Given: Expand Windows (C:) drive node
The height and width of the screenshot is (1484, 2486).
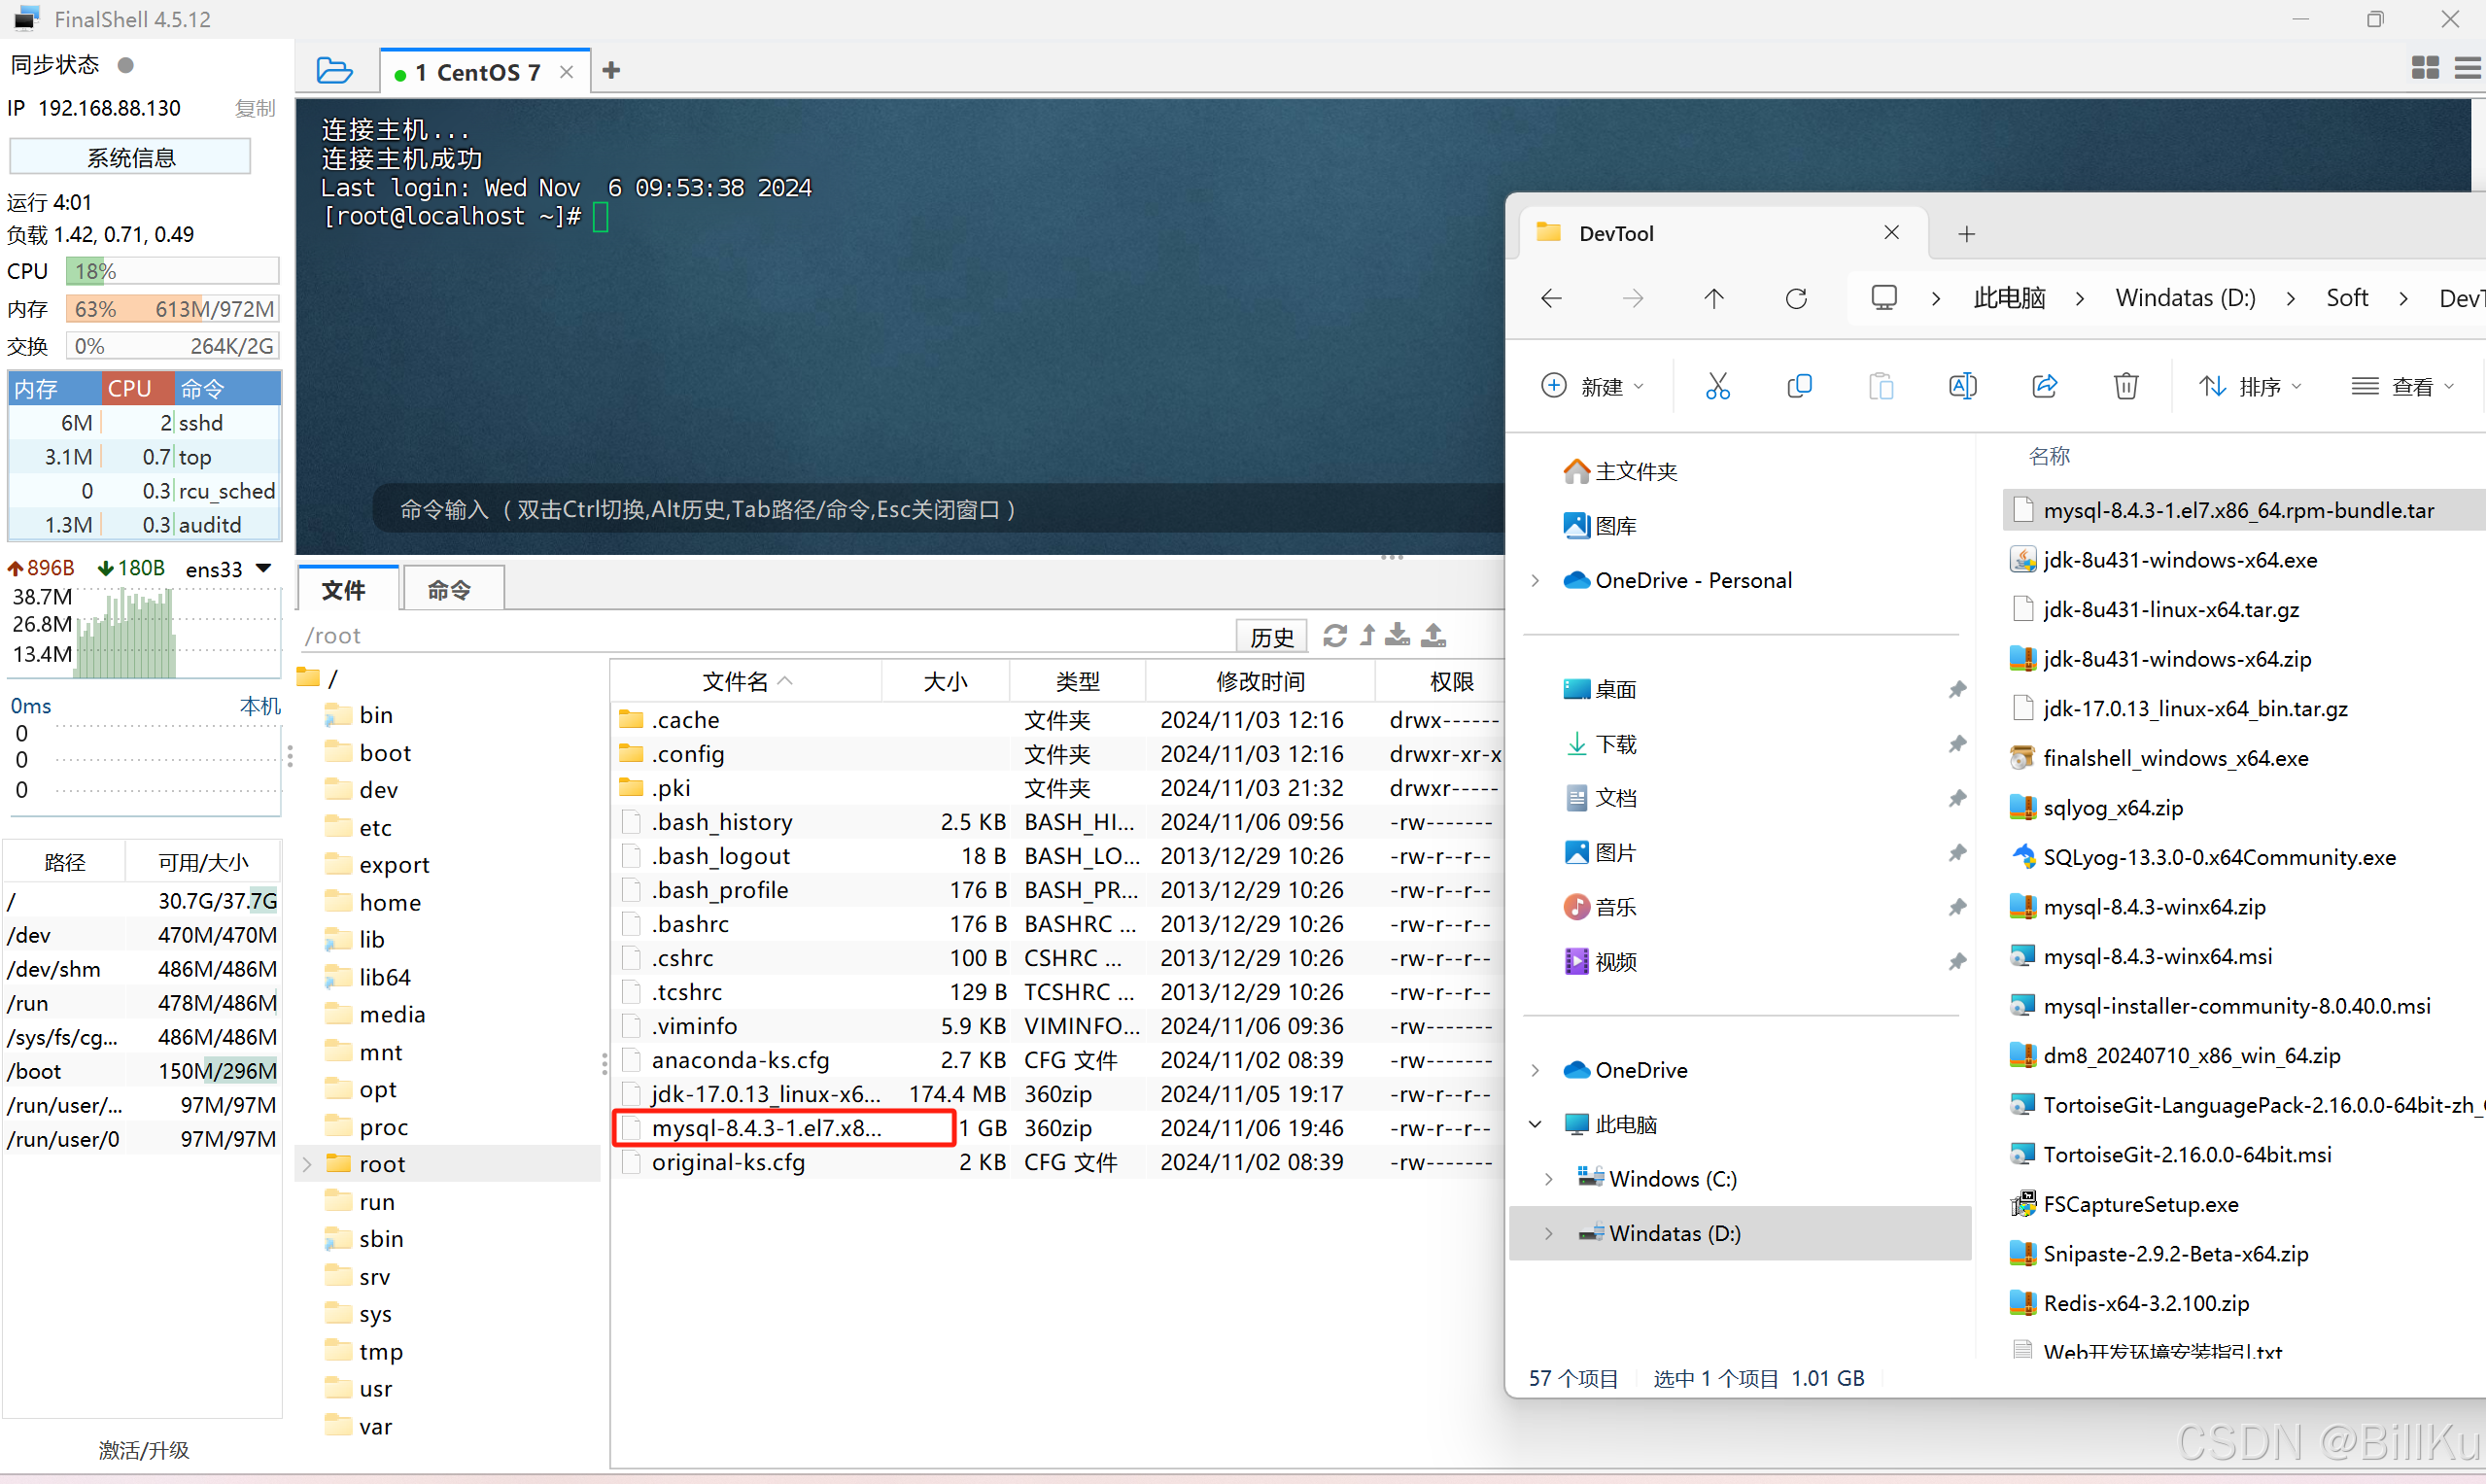Looking at the screenshot, I should click(x=1549, y=1179).
